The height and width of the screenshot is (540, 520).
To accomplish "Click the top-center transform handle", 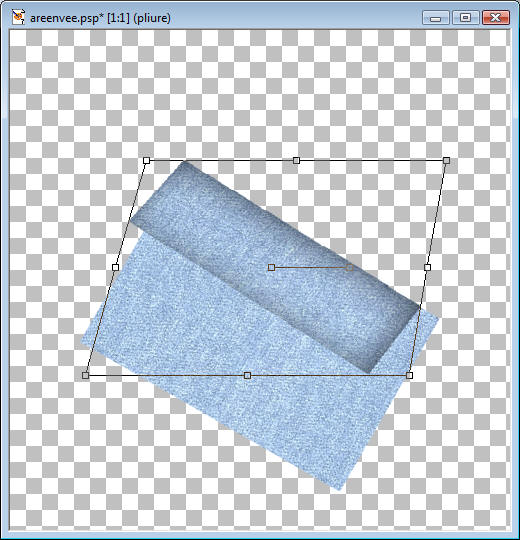I will (x=296, y=160).
